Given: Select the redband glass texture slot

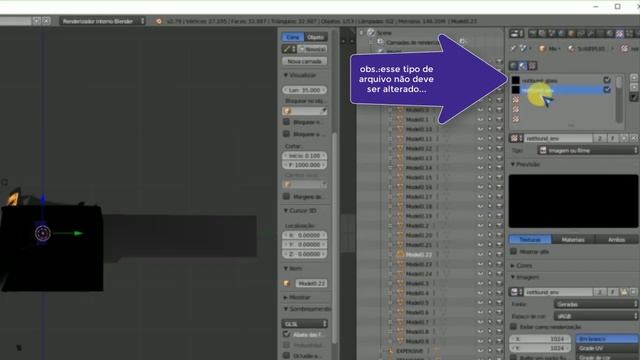Looking at the screenshot, I should point(562,80).
